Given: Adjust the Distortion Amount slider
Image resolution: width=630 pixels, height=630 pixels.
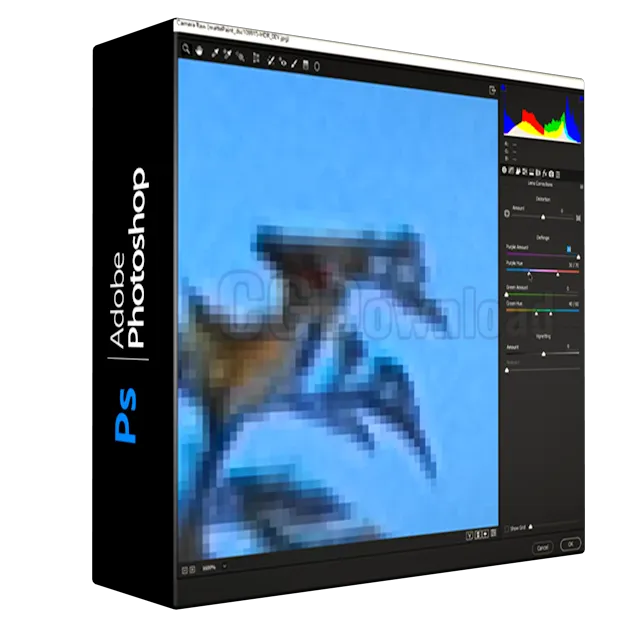Looking at the screenshot, I should pos(543,217).
